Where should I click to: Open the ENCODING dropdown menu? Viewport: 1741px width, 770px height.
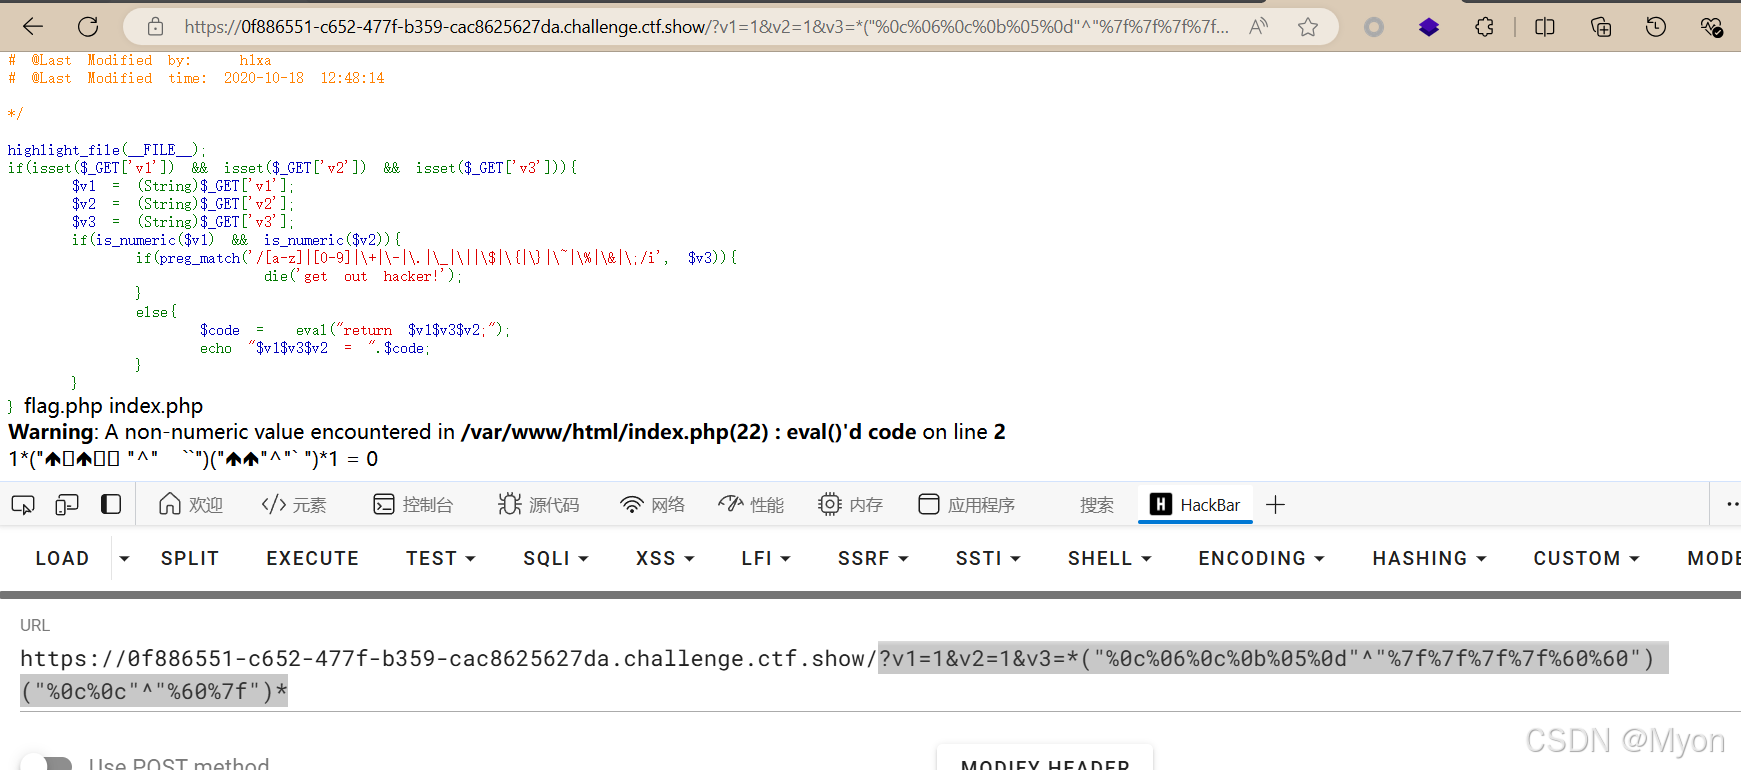(x=1262, y=558)
